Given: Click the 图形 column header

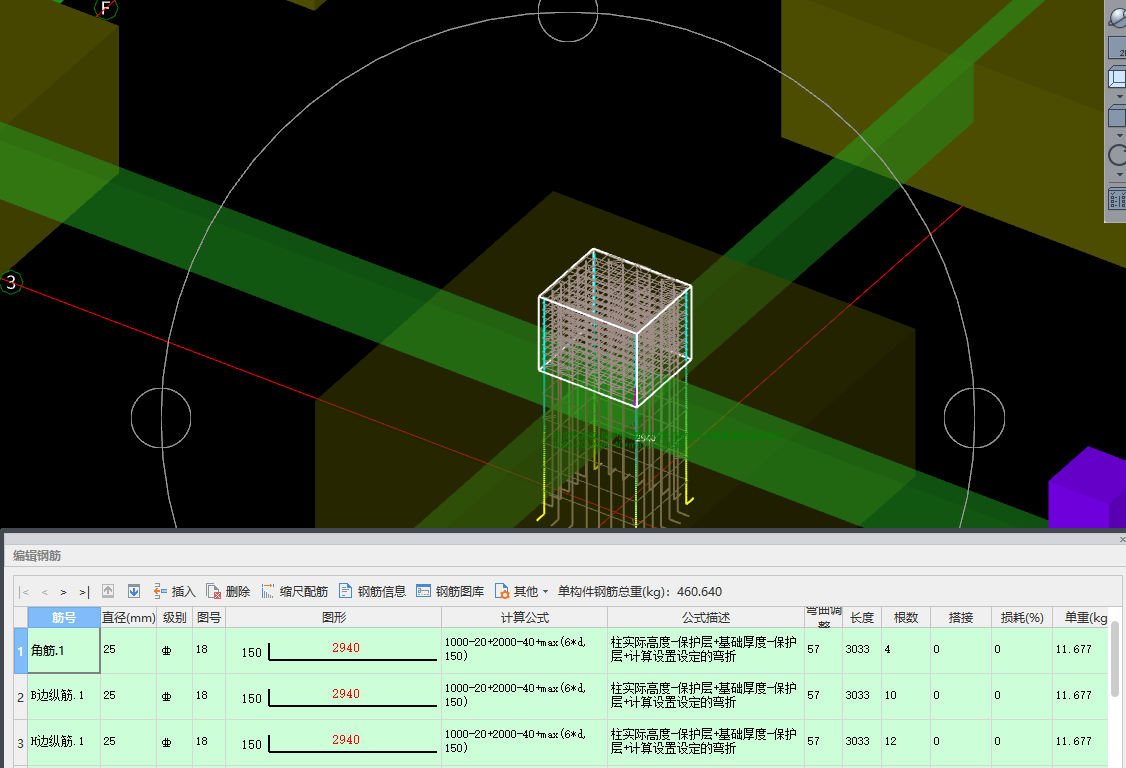Looking at the screenshot, I should tap(334, 617).
